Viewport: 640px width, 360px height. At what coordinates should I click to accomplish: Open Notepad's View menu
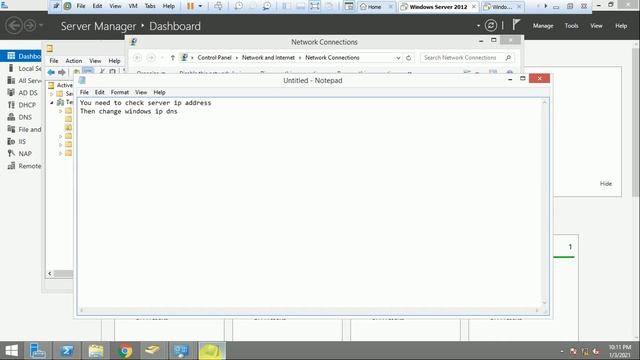coord(141,92)
